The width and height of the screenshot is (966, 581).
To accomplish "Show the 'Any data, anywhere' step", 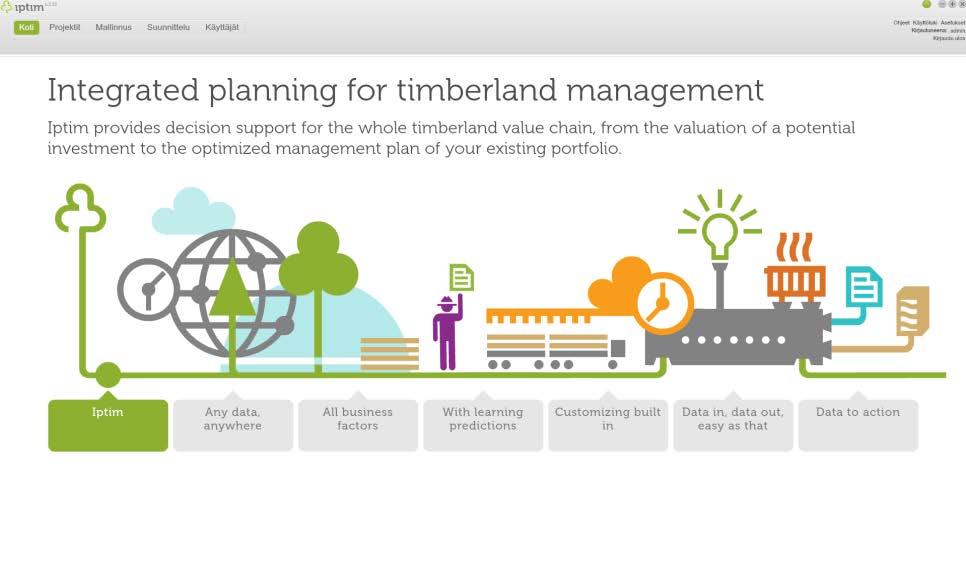I will click(233, 425).
